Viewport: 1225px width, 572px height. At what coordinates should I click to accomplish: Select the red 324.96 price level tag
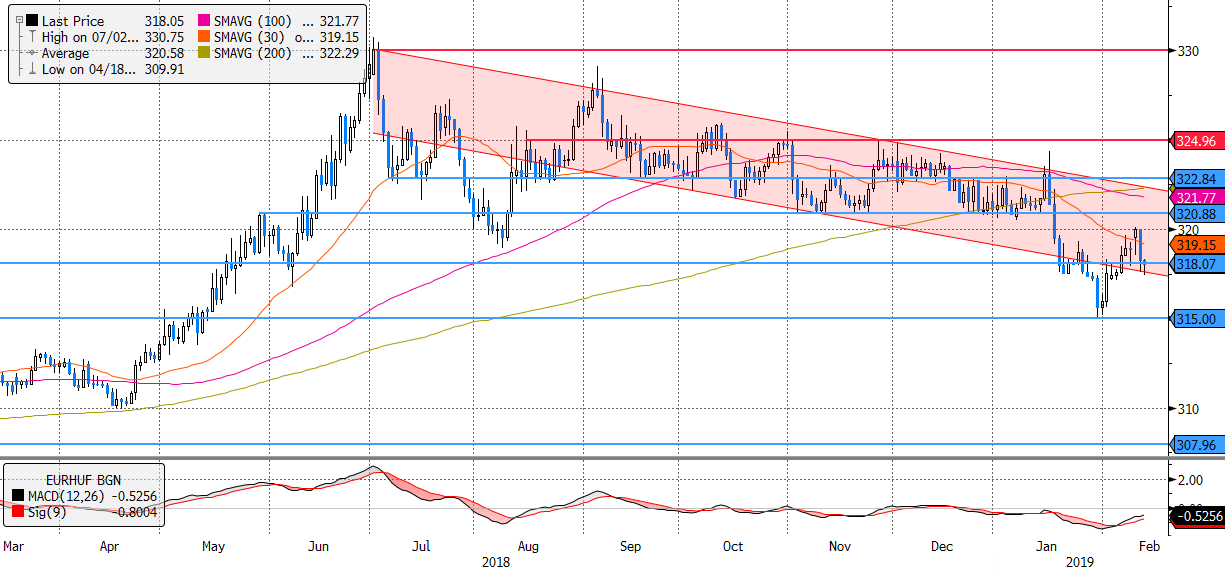[x=1195, y=141]
